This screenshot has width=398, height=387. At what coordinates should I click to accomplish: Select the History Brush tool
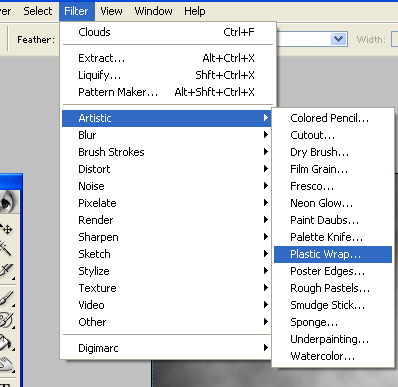point(7,320)
